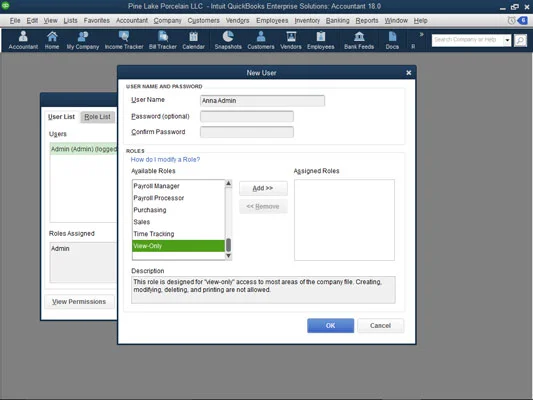Click the QuickBooks logo icon in title bar
The width and height of the screenshot is (533, 400).
pyautogui.click(x=5, y=5)
